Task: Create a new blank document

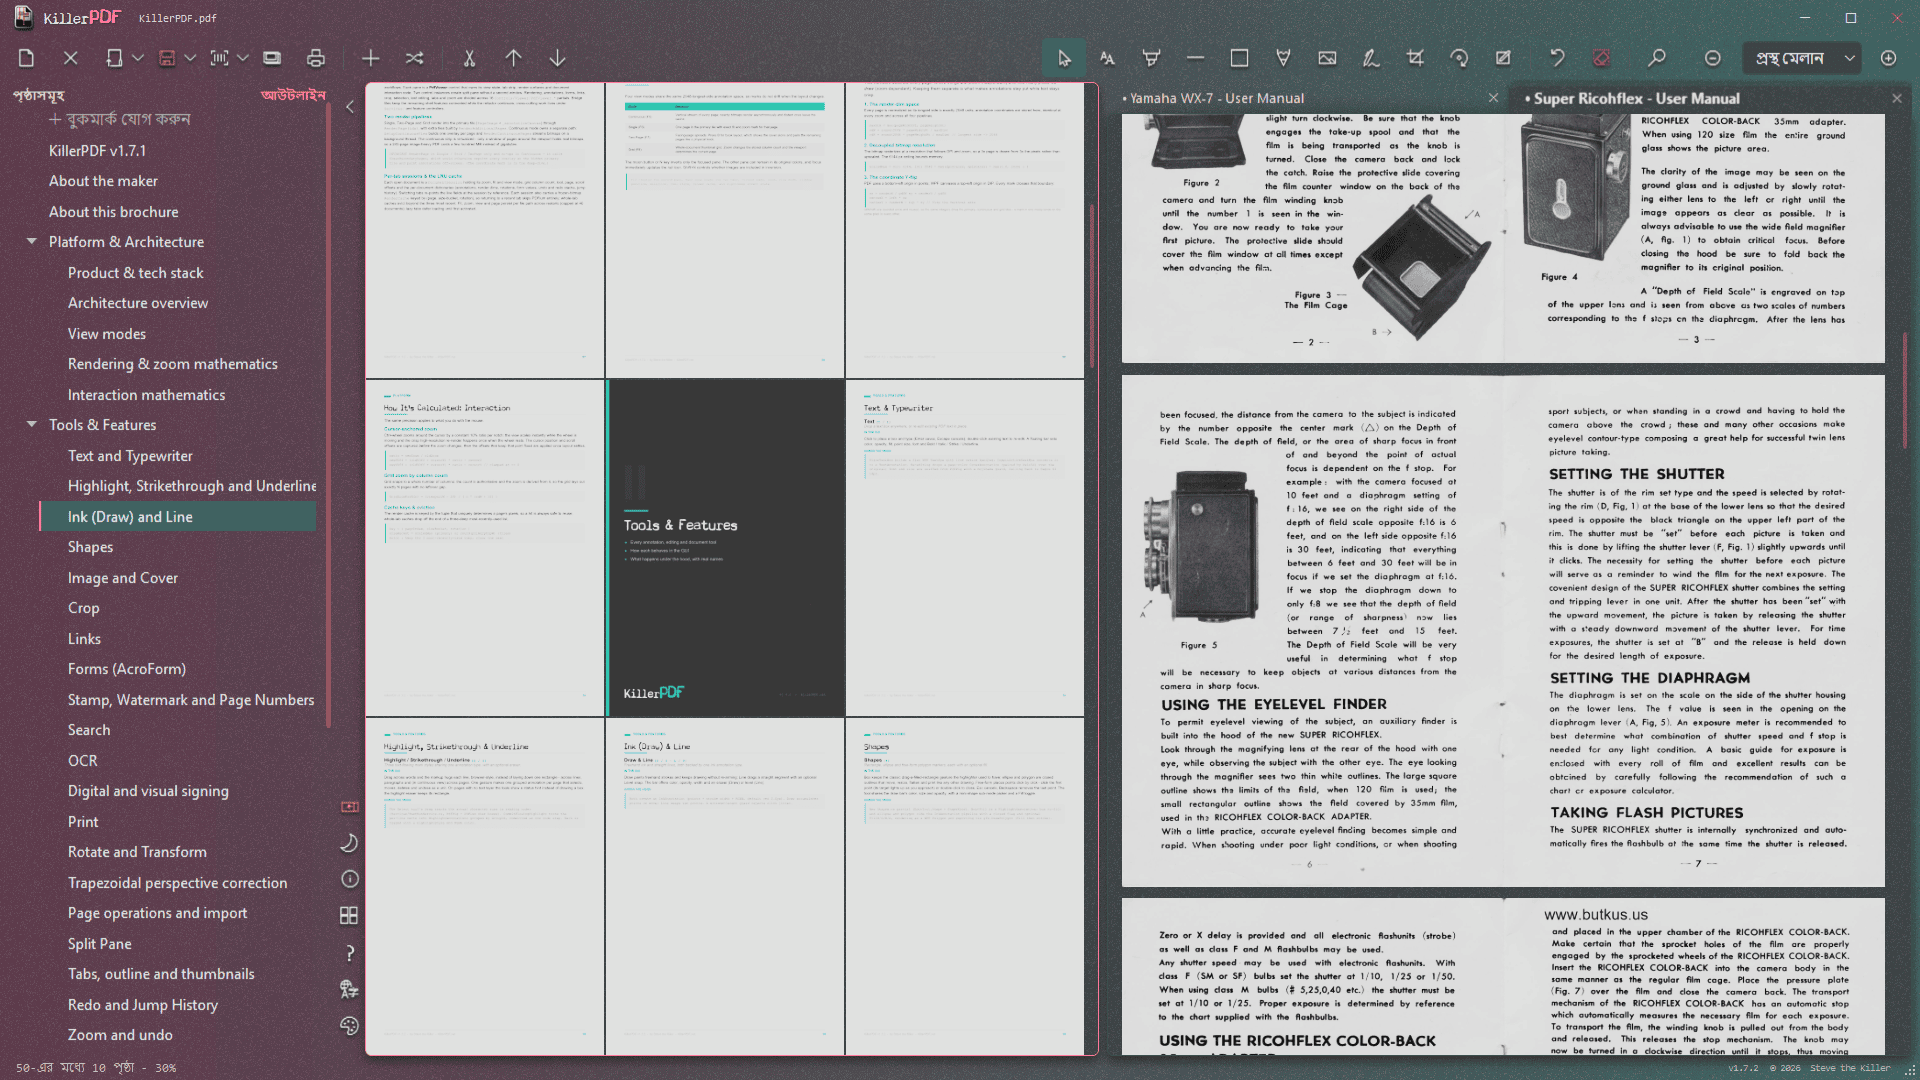Action: tap(27, 58)
